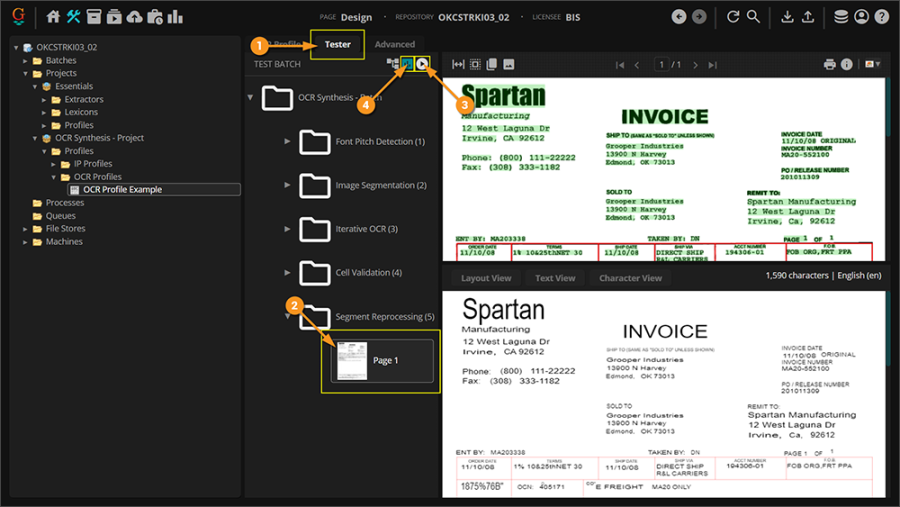The width and height of the screenshot is (900, 507).
Task: Open the Design page tools icon
Action: (x=73, y=17)
